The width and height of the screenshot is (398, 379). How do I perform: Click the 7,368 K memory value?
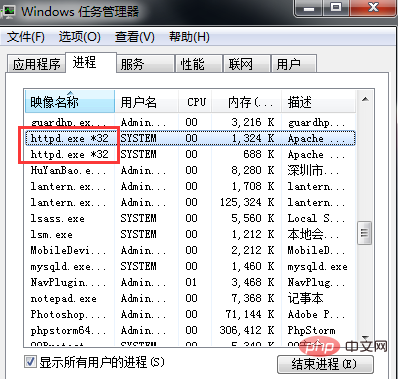click(253, 298)
